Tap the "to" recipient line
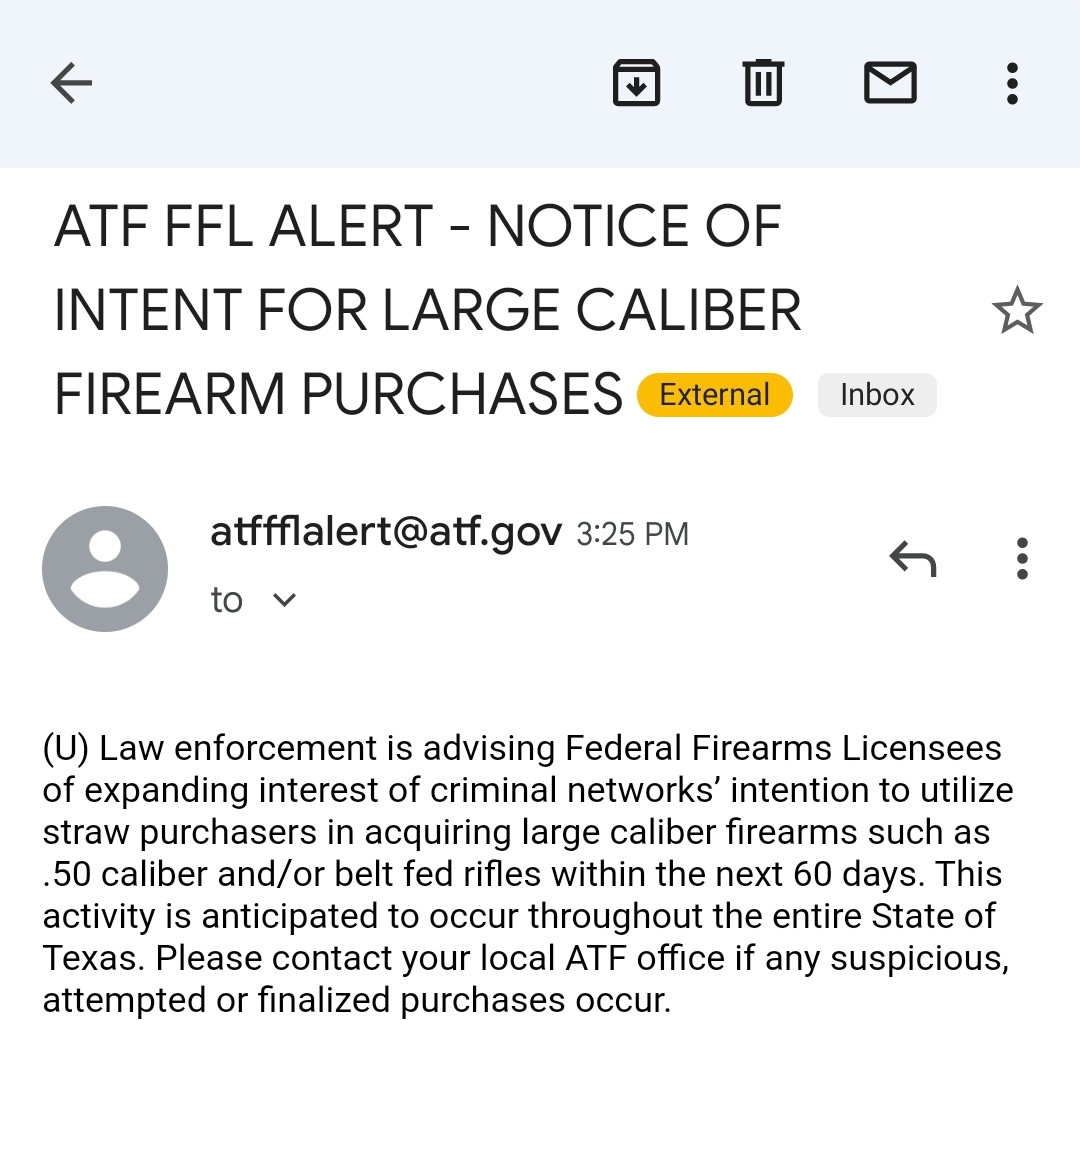This screenshot has height=1154, width=1080. pos(227,600)
